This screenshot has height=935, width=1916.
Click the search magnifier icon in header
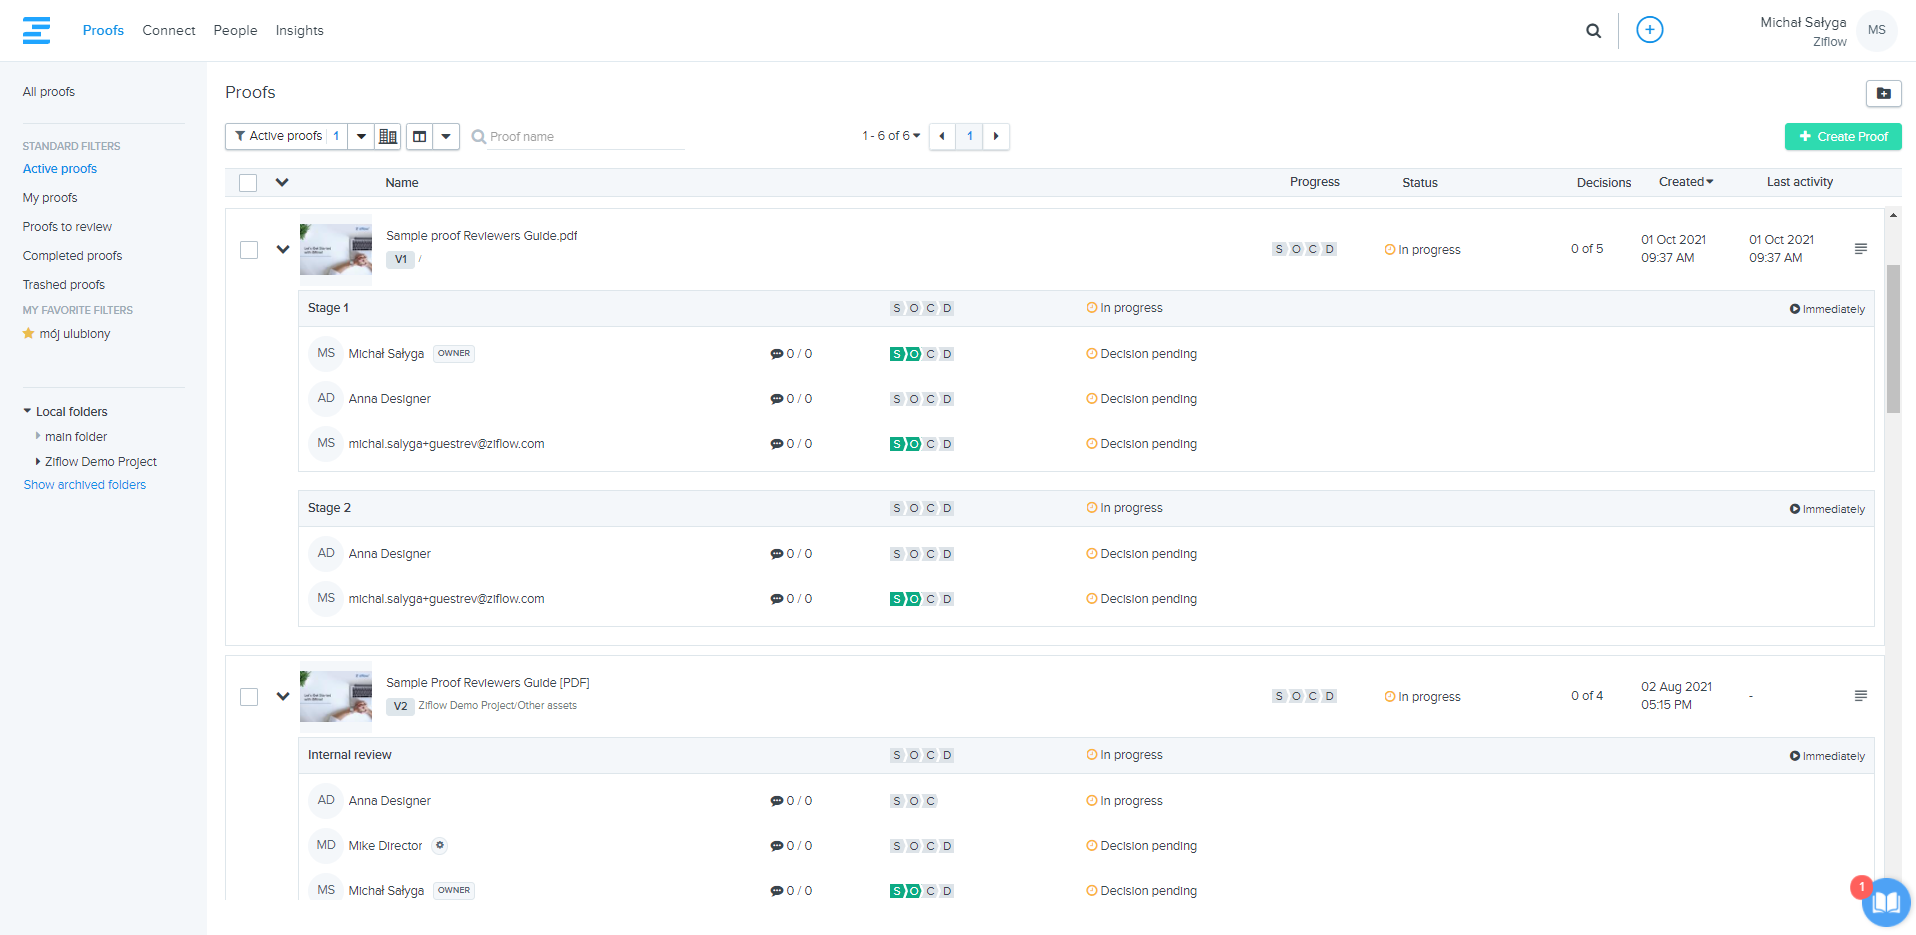tap(1593, 31)
